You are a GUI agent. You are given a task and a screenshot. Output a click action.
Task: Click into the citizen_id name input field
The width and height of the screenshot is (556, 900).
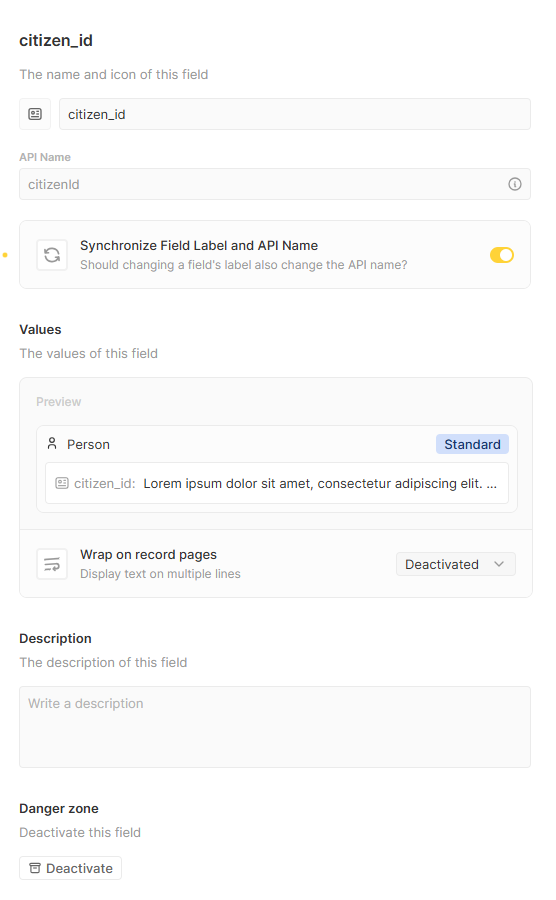pyautogui.click(x=295, y=114)
